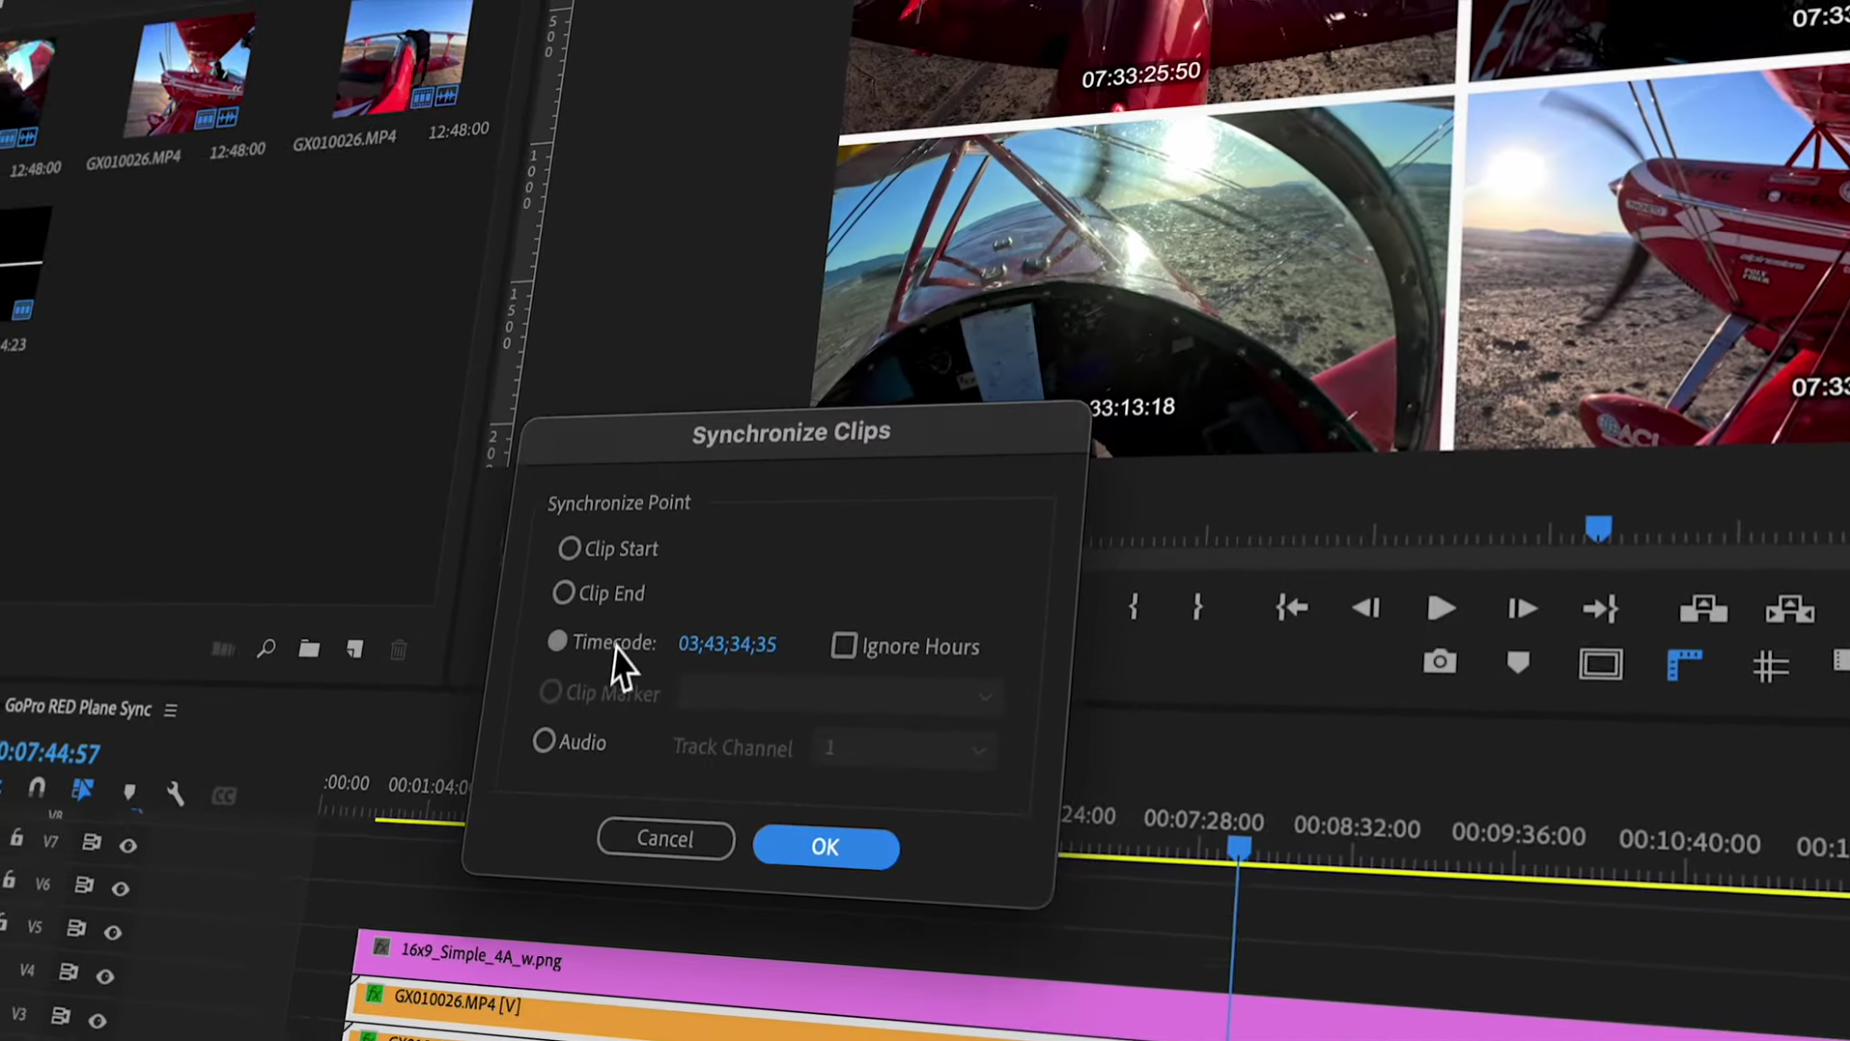
Task: Toggle the blue Show Rulers icon
Action: [x=1685, y=664]
